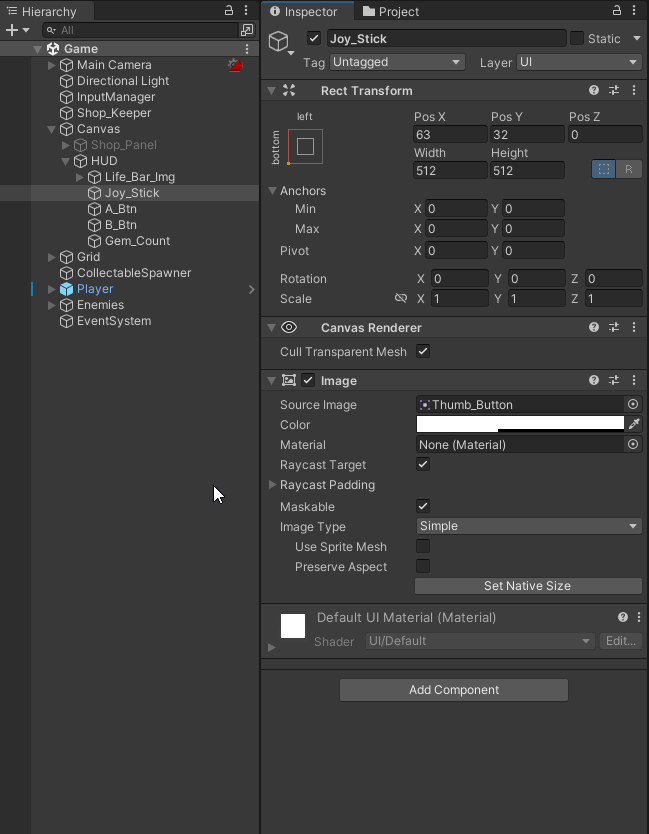The image size is (649, 834).
Task: Open Hierarchy panel more options menu
Action: click(246, 10)
